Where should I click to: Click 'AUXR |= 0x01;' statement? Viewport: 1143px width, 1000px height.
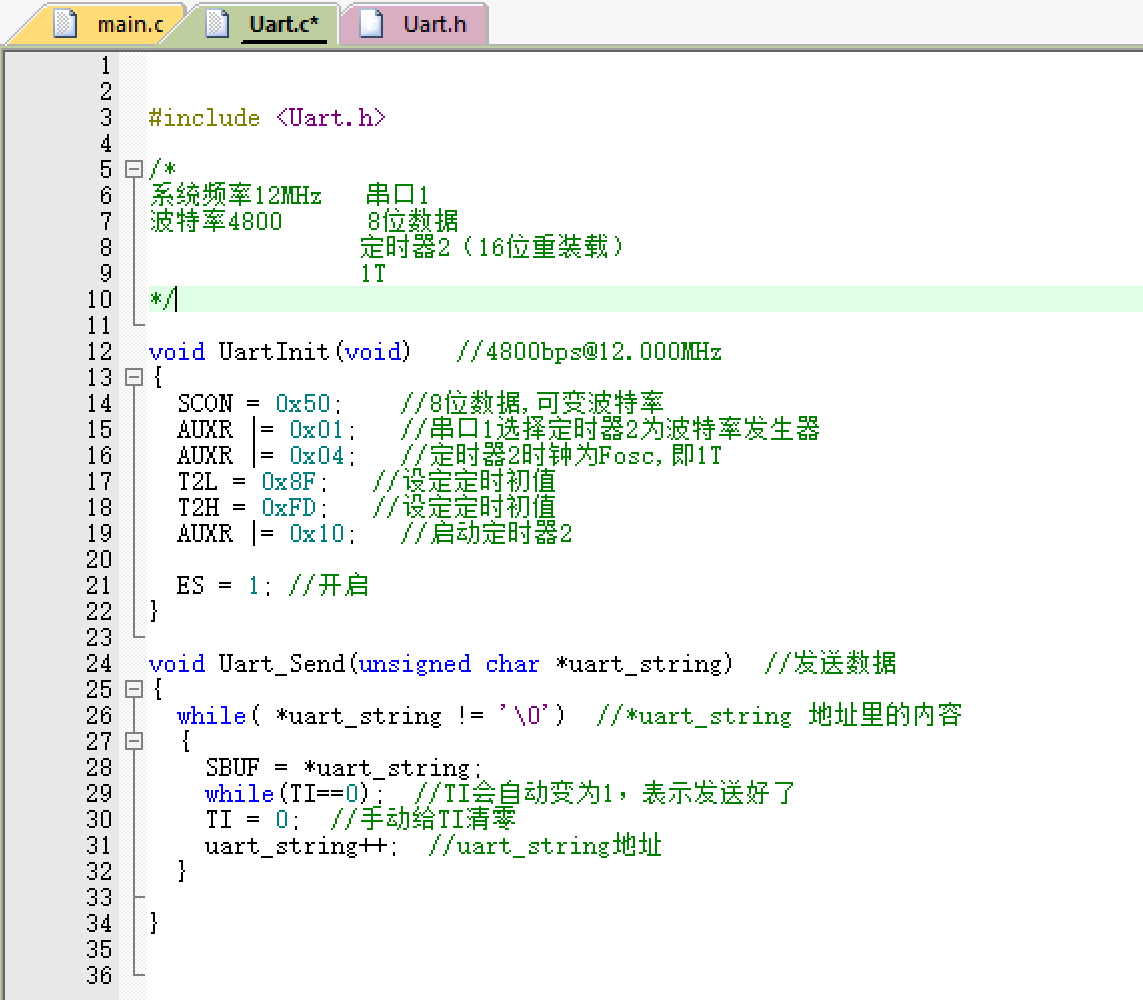(266, 429)
